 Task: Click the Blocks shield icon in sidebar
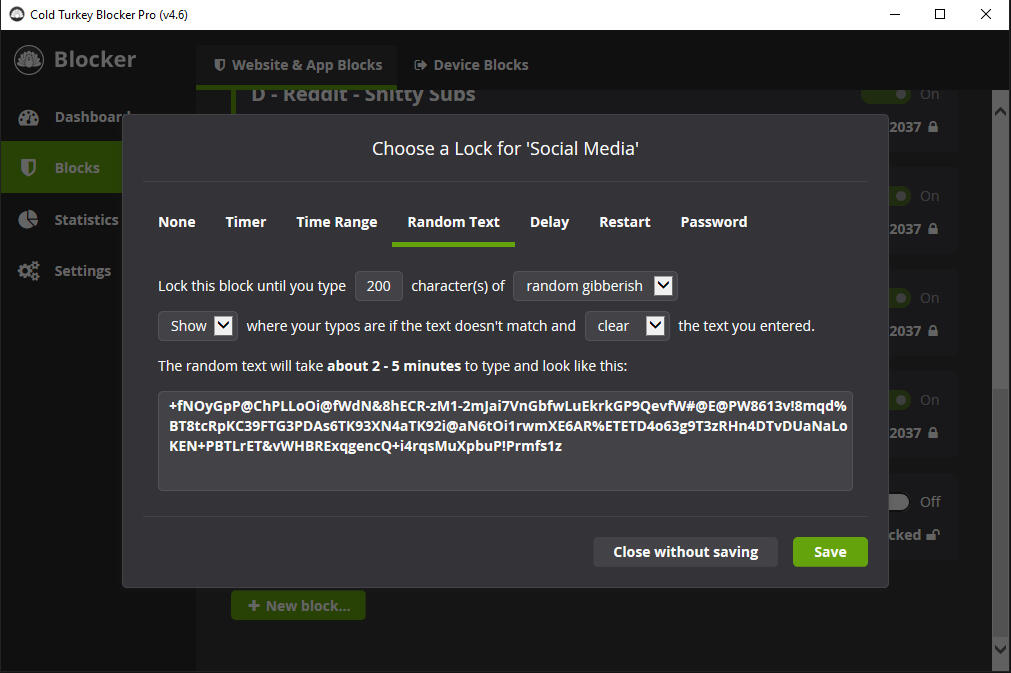(x=28, y=168)
